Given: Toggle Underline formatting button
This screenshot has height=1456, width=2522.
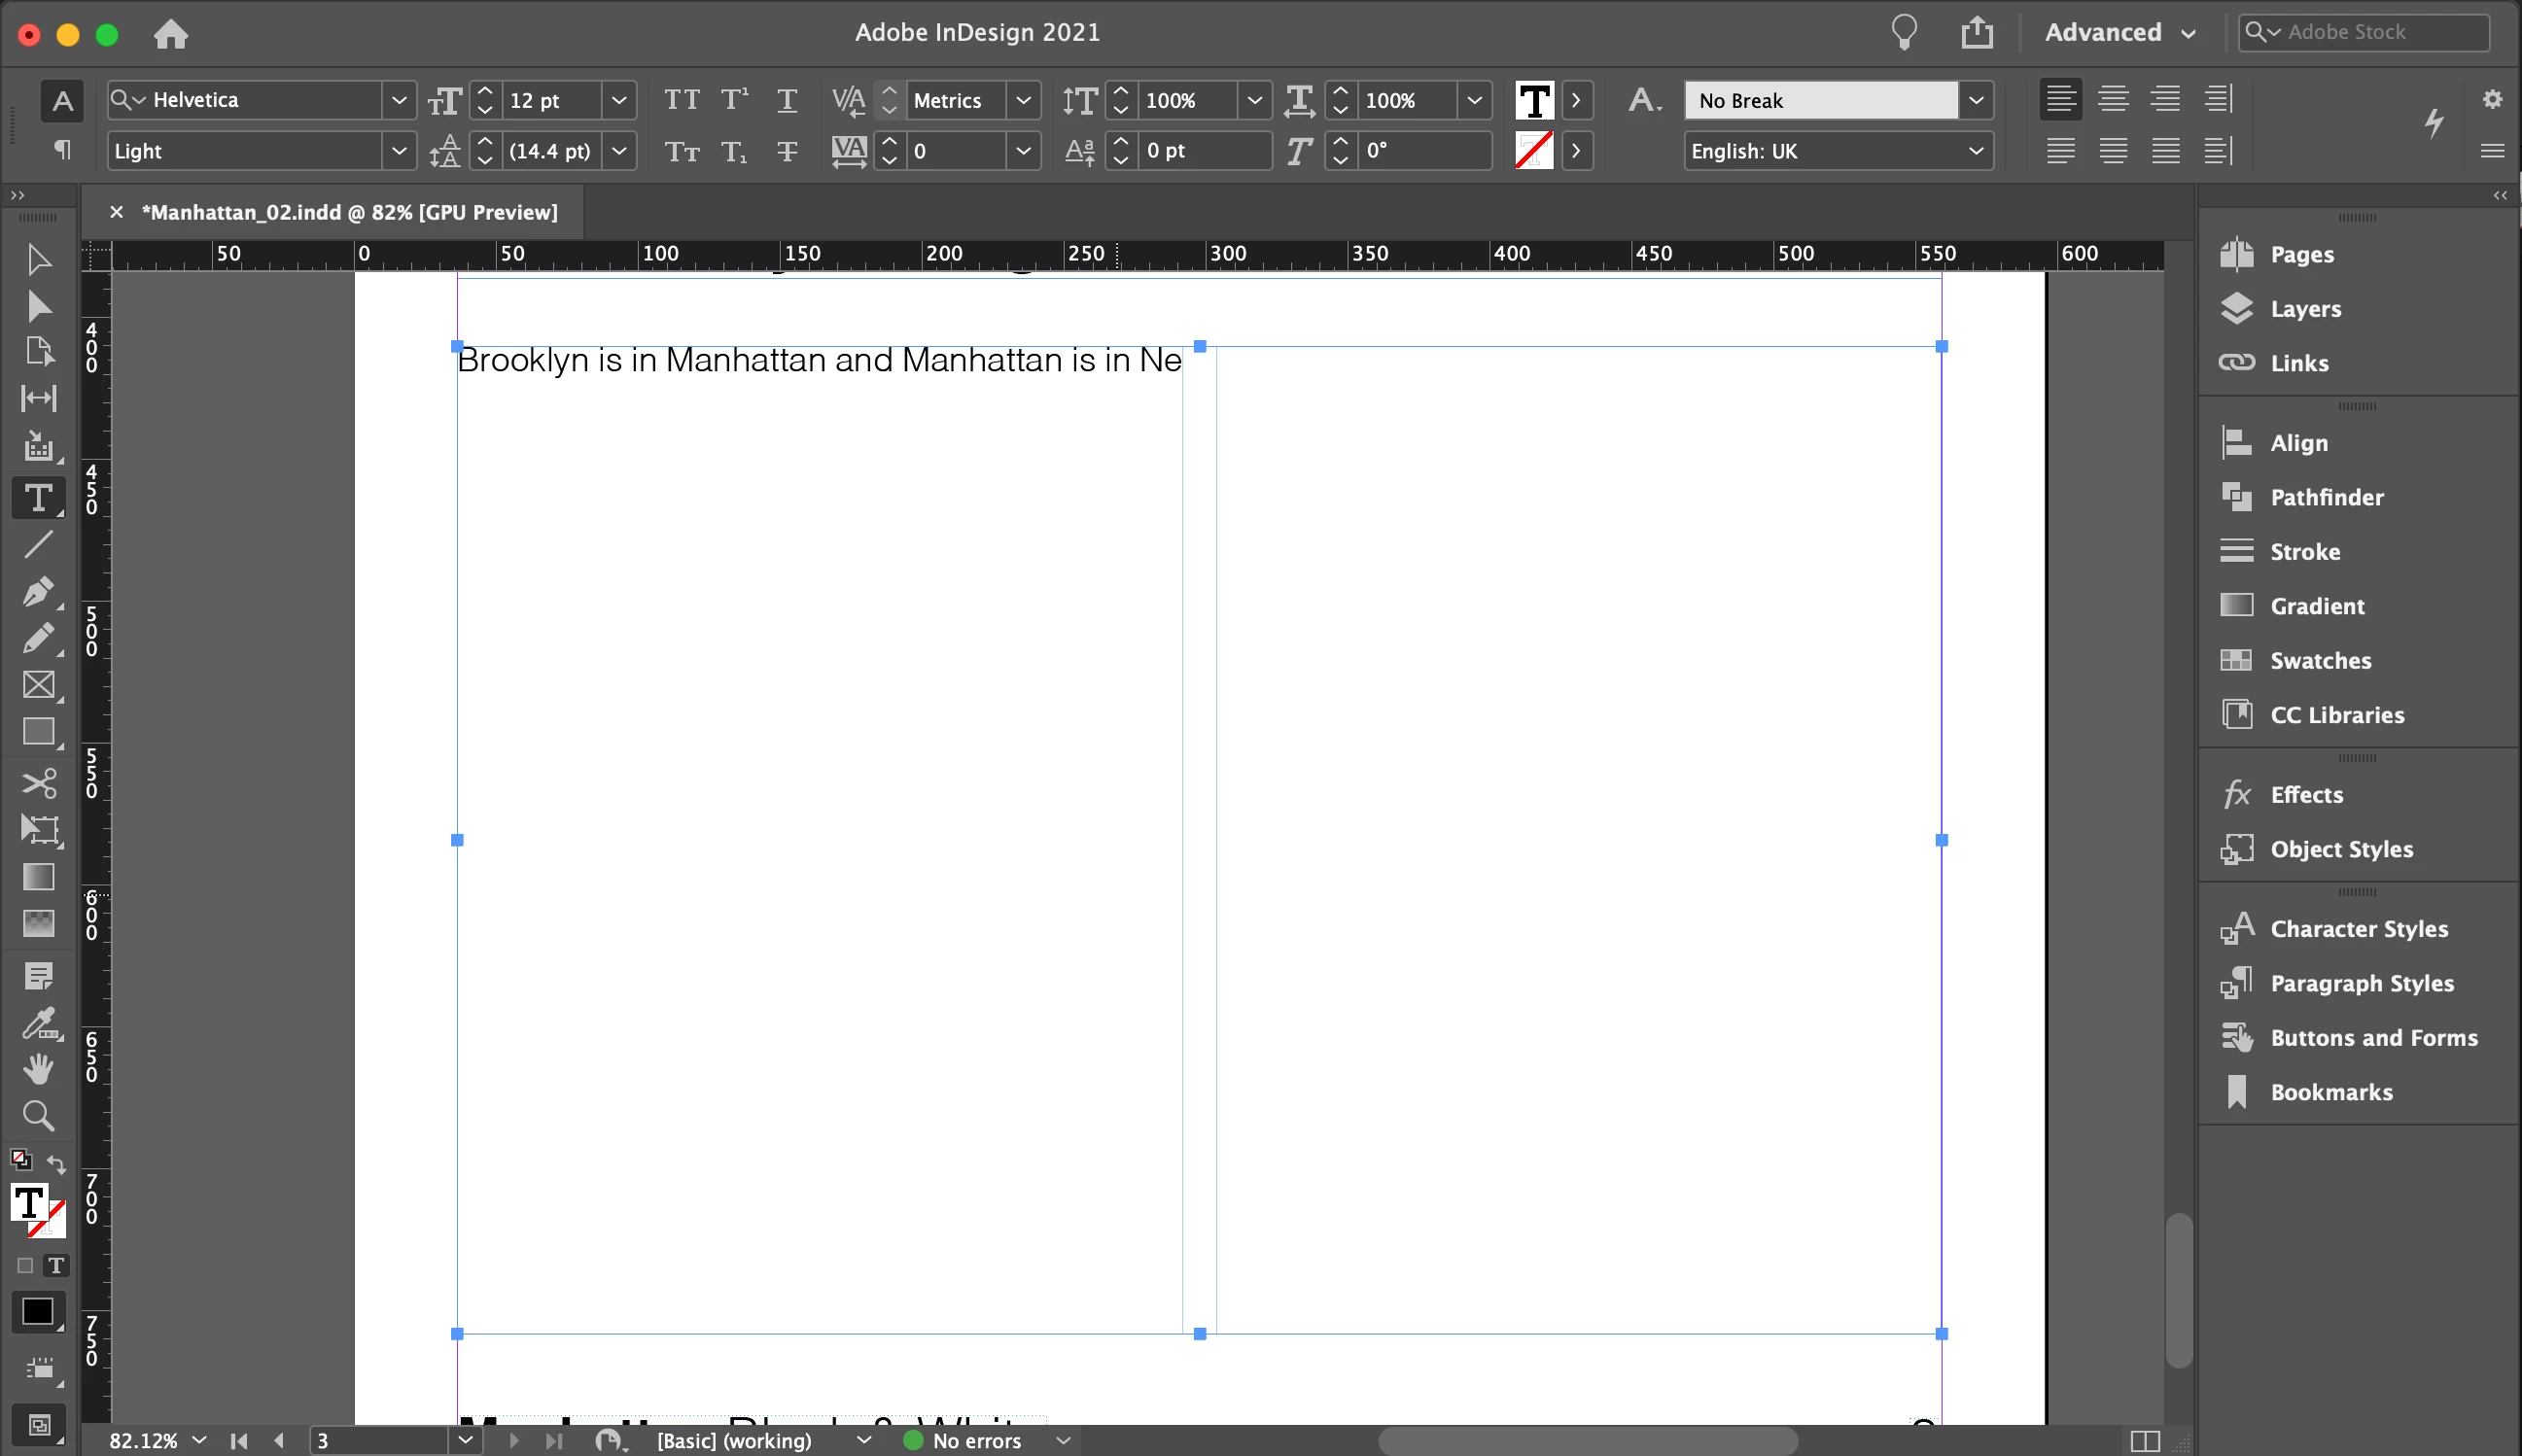Looking at the screenshot, I should pyautogui.click(x=787, y=100).
